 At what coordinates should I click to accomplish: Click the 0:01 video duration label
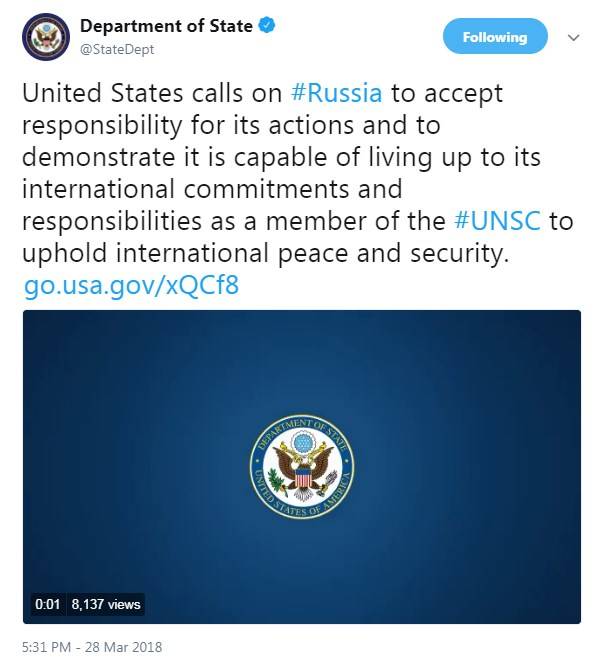pyautogui.click(x=48, y=604)
